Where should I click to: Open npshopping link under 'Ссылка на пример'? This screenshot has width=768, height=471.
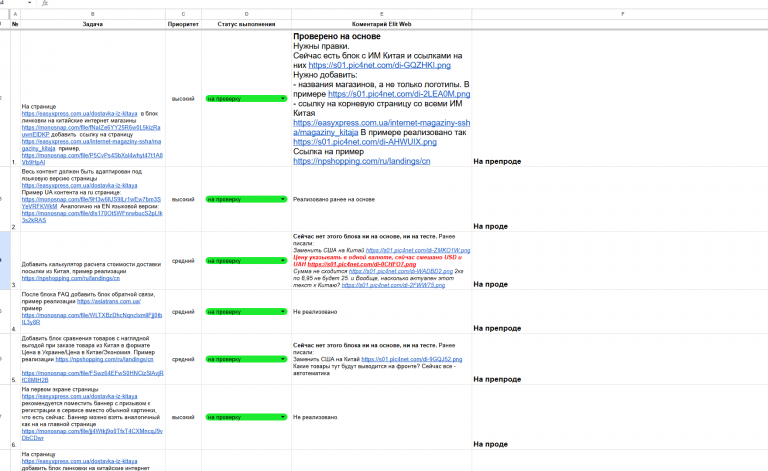(361, 161)
